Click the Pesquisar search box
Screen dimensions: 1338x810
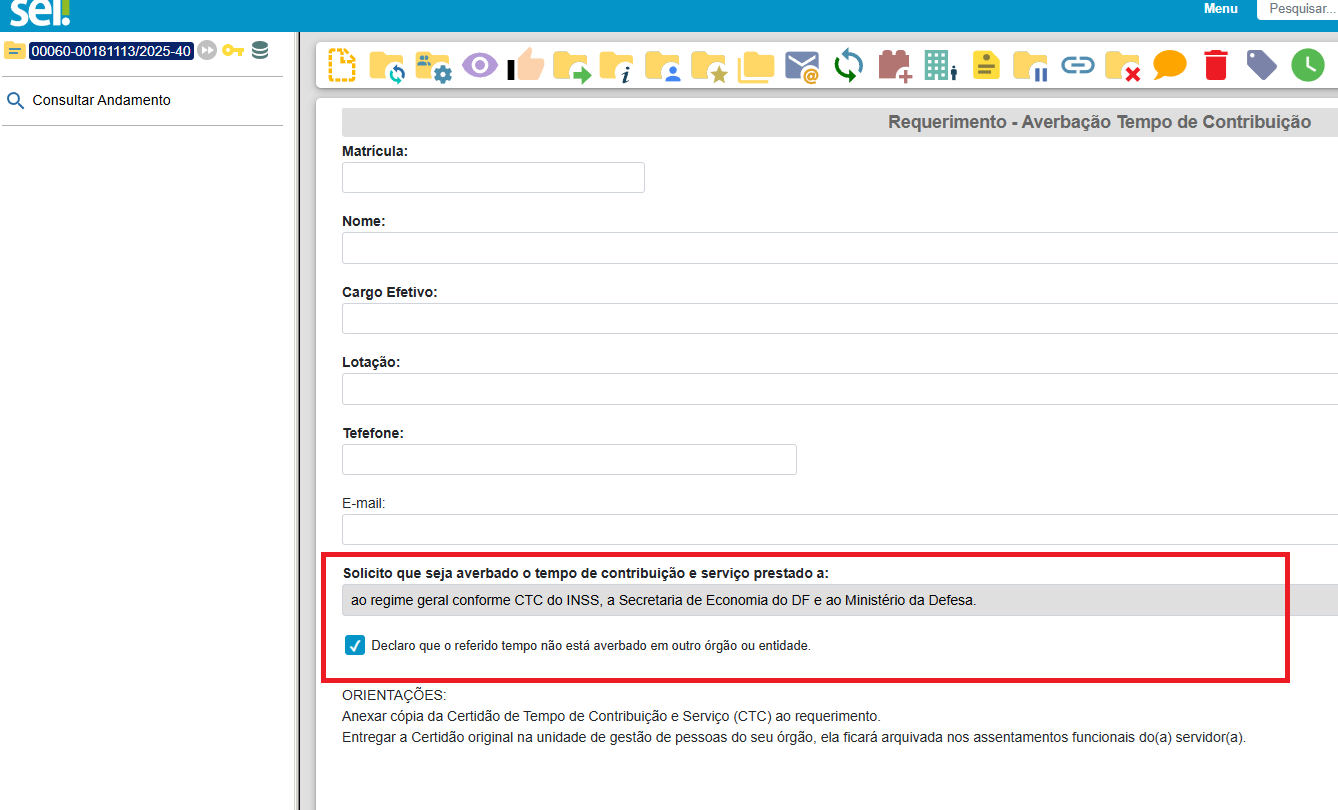click(x=1300, y=9)
